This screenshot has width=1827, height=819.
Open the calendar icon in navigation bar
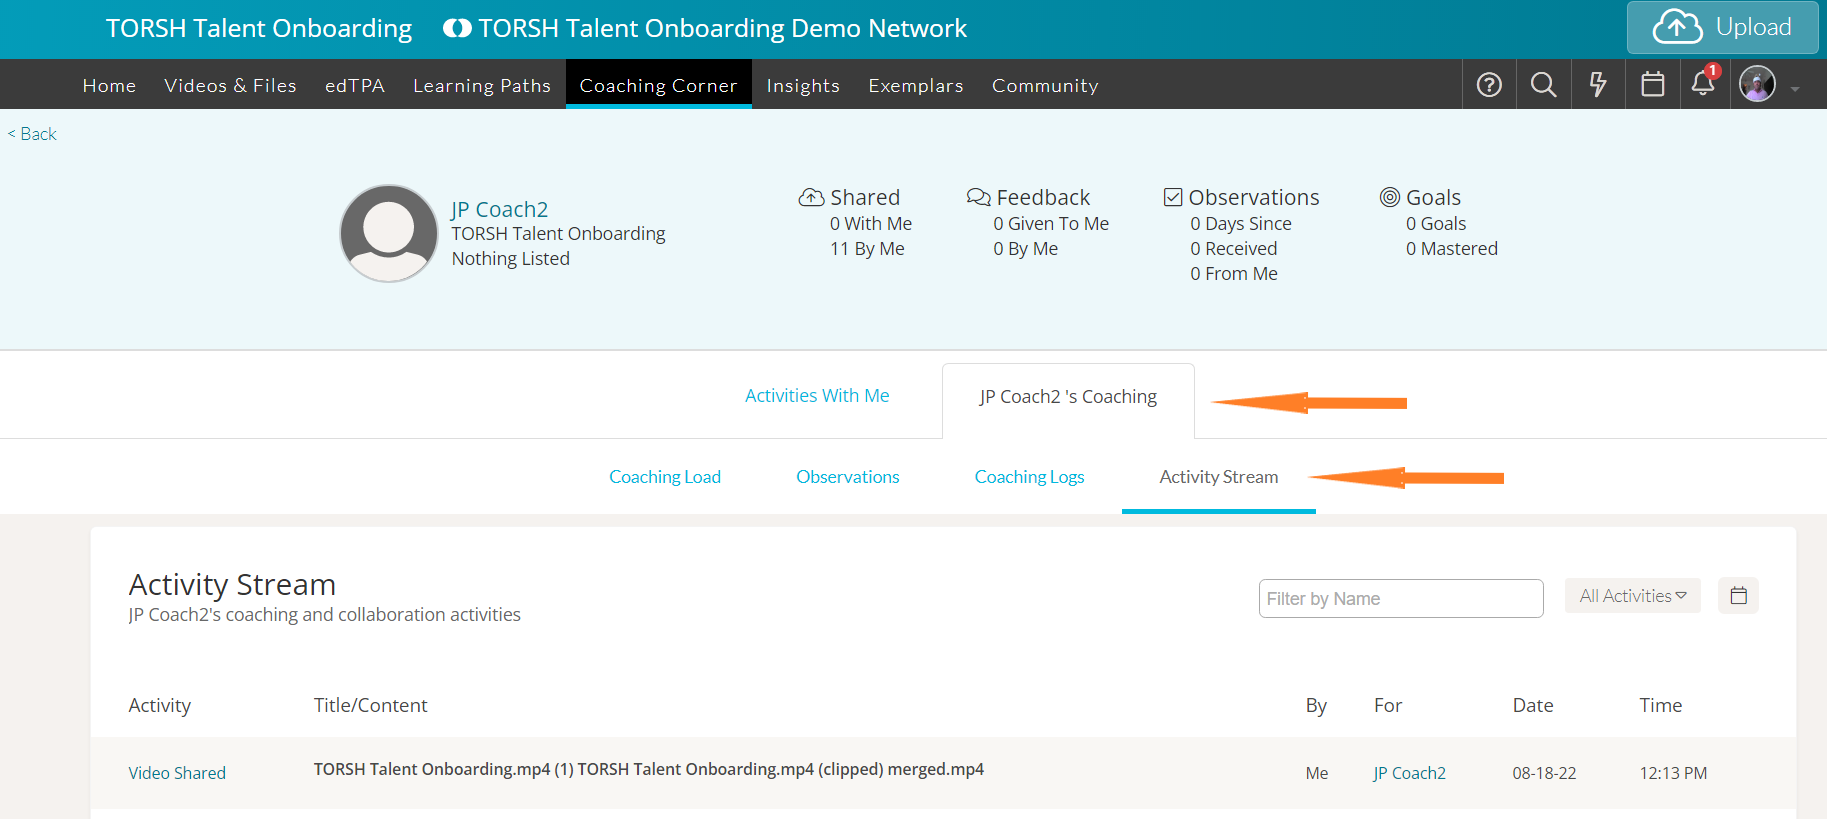point(1653,85)
